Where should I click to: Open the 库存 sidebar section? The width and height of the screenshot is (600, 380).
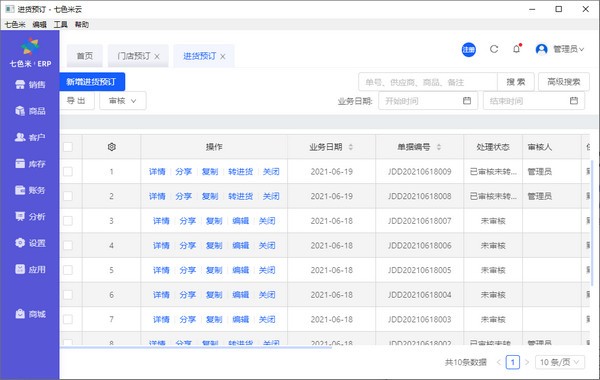pyautogui.click(x=30, y=164)
